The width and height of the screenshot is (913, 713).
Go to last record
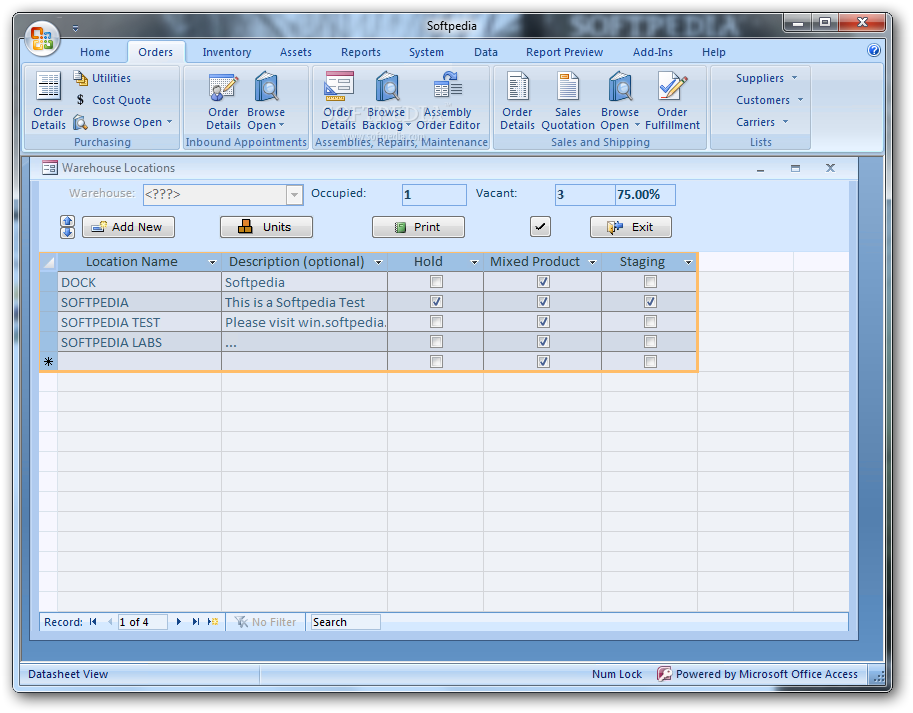click(196, 622)
